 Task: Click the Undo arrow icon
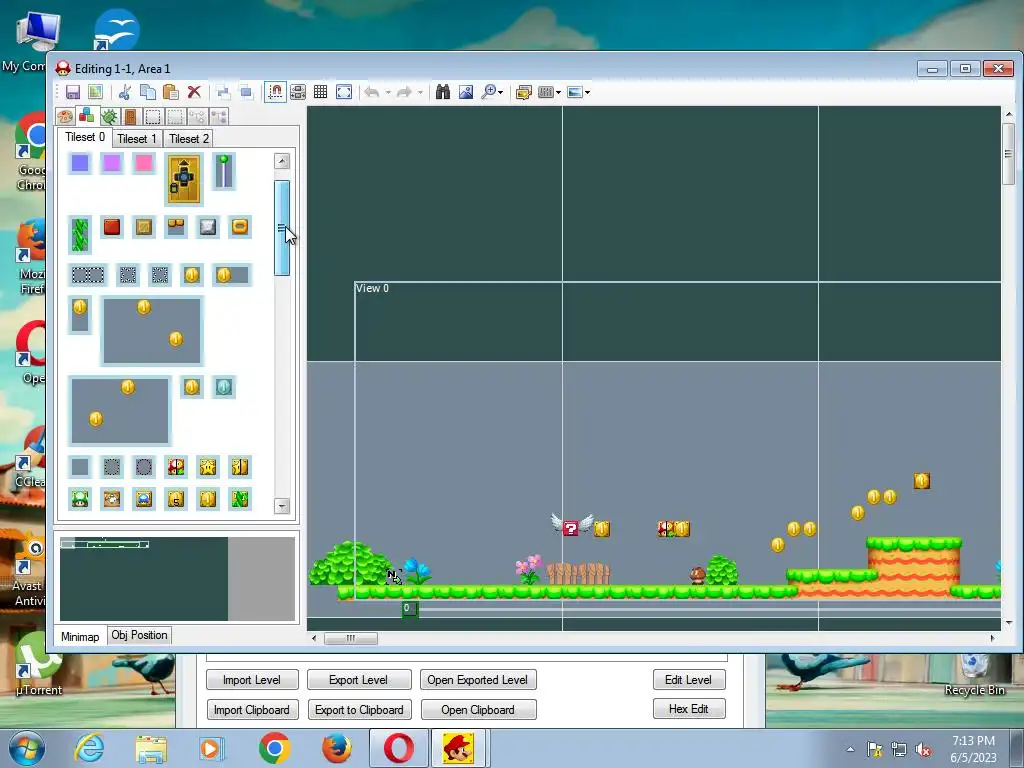(x=372, y=92)
